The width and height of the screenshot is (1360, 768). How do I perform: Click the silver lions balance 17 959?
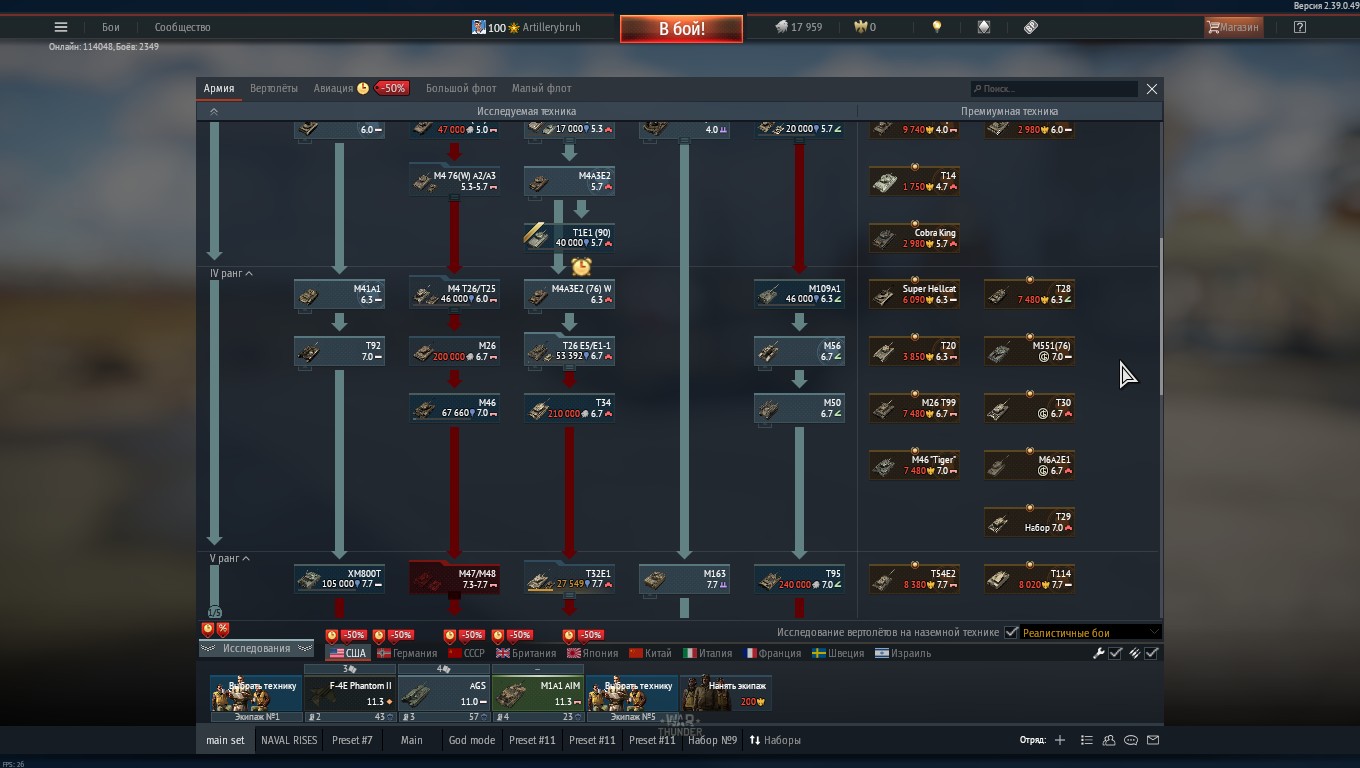coord(799,27)
